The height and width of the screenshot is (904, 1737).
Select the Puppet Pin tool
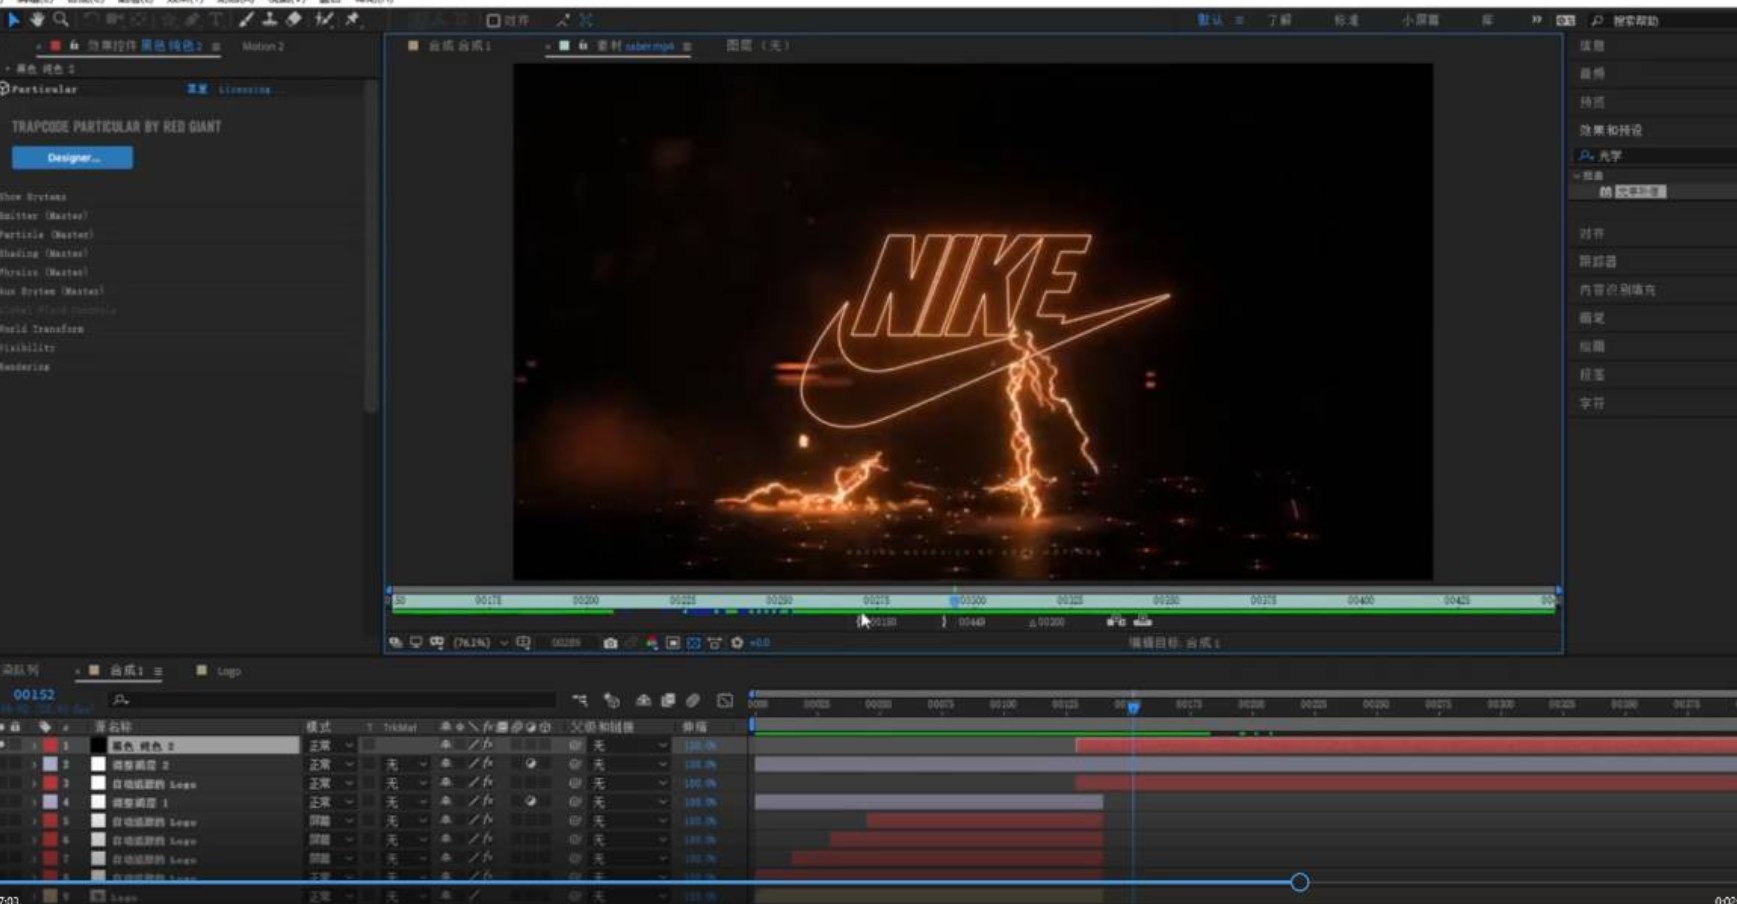pos(352,19)
